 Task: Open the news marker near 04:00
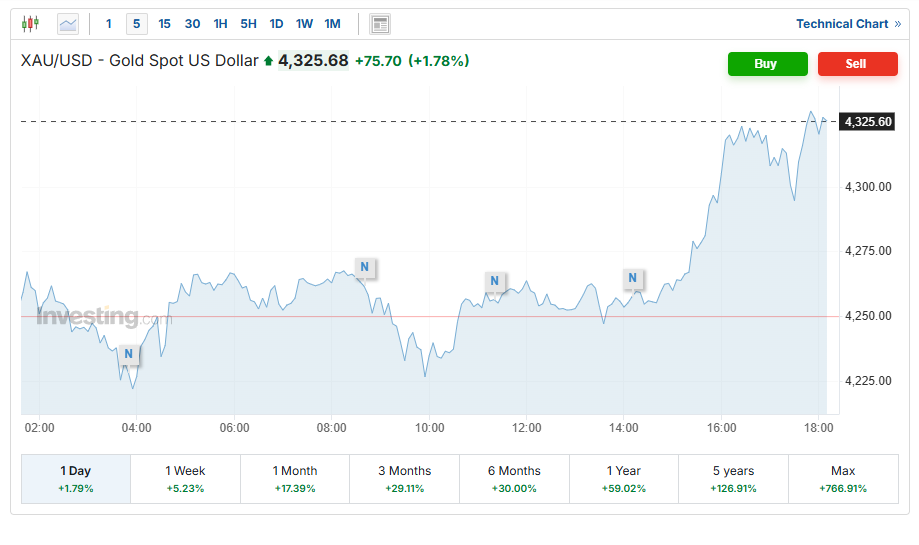click(128, 353)
